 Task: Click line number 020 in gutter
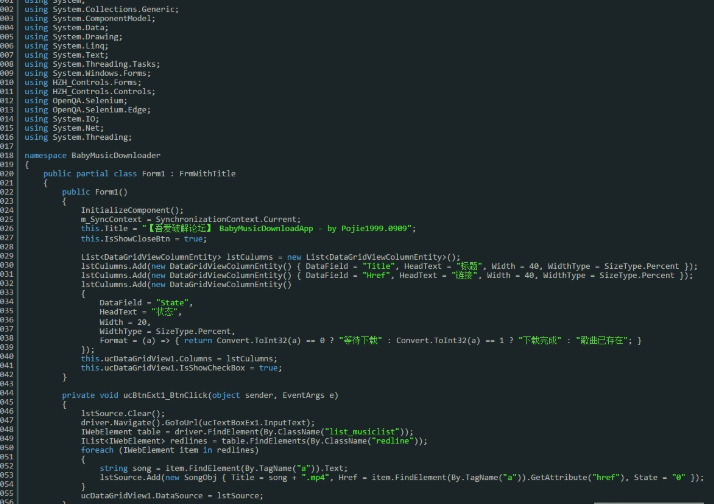click(7, 173)
